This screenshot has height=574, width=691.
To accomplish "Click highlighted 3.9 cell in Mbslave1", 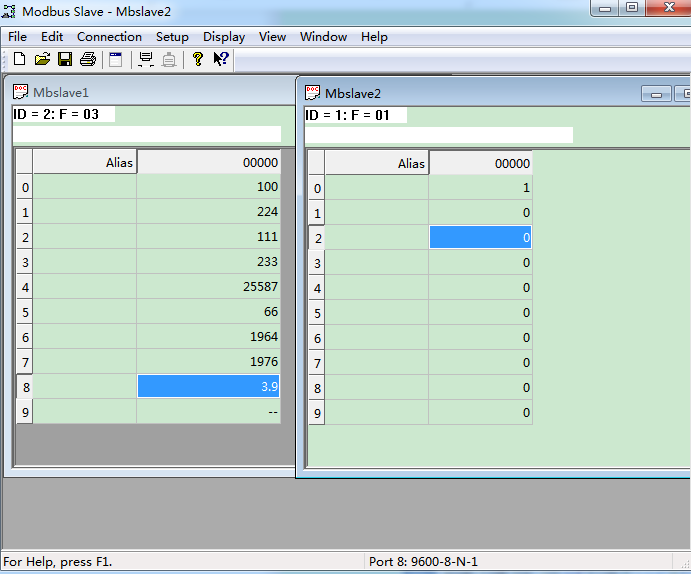I will point(208,386).
